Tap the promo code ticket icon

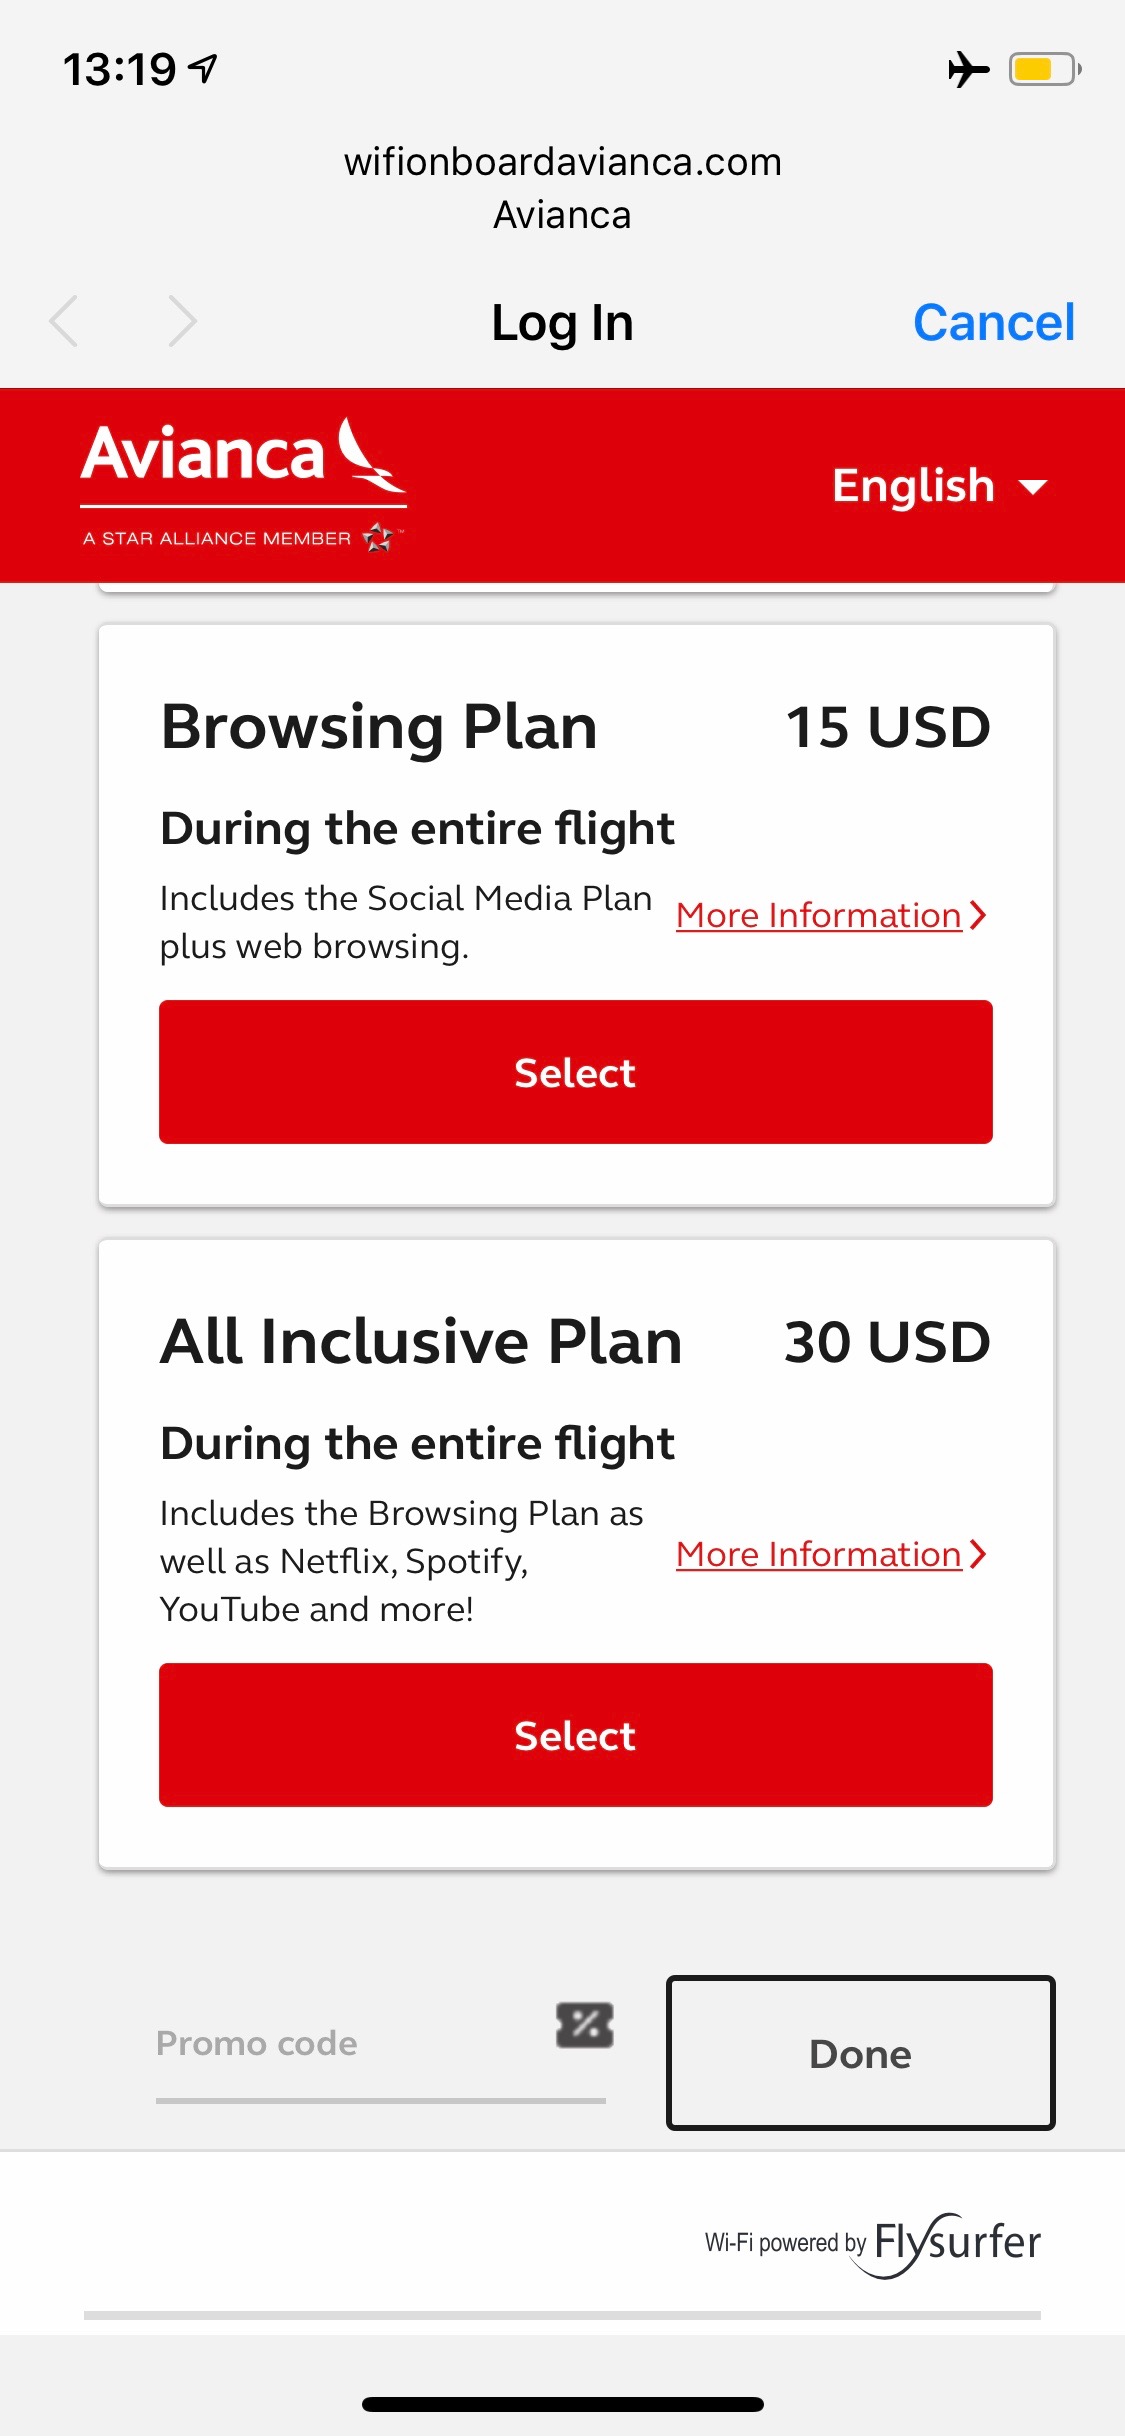coord(585,2025)
